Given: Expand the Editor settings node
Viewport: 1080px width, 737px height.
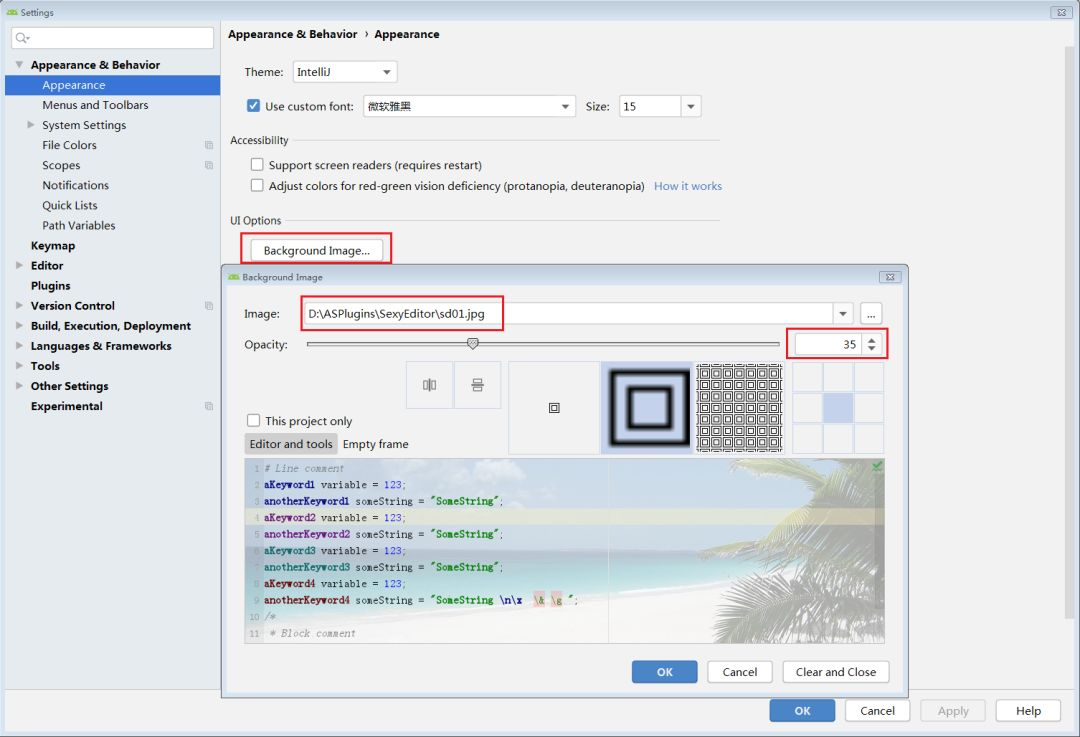Looking at the screenshot, I should click(x=19, y=265).
